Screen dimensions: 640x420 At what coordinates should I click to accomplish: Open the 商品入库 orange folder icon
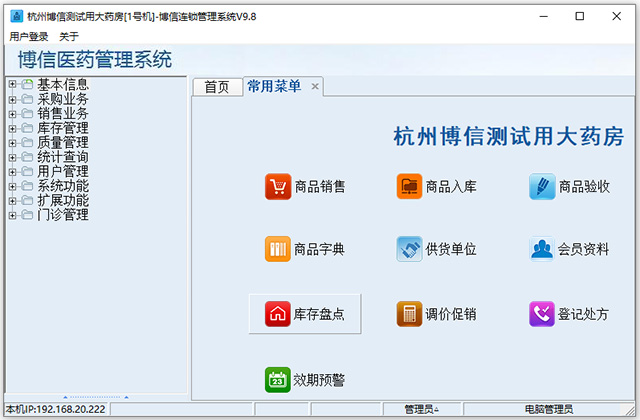click(x=409, y=187)
